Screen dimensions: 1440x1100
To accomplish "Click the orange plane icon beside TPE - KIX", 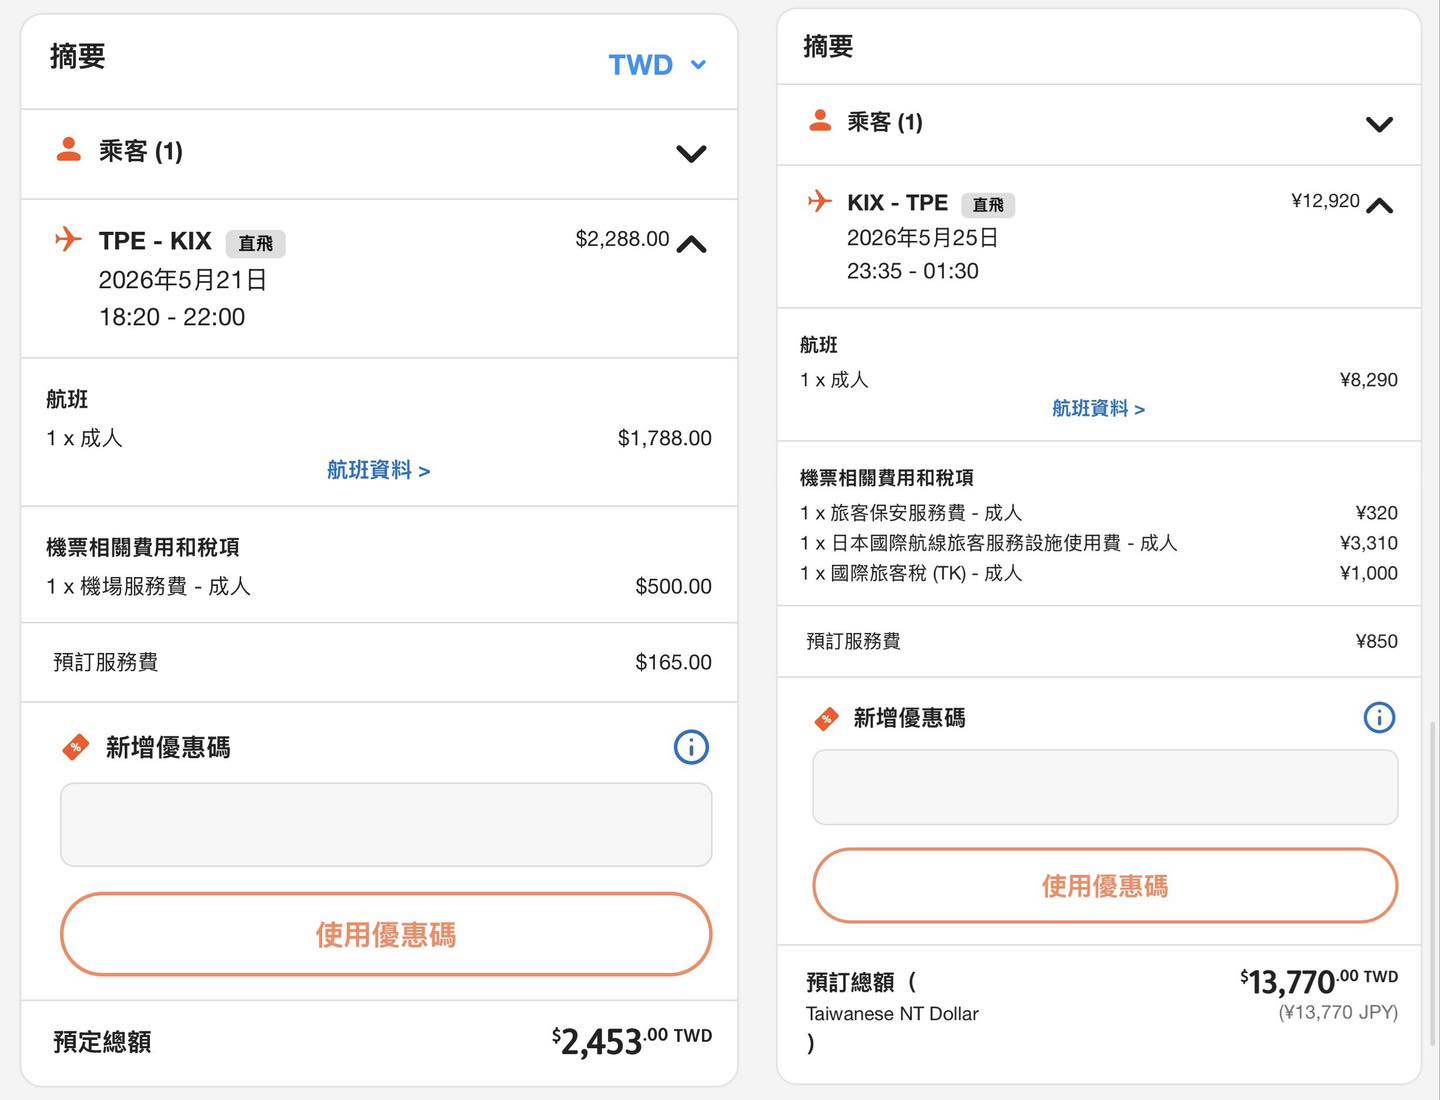I will tap(68, 240).
